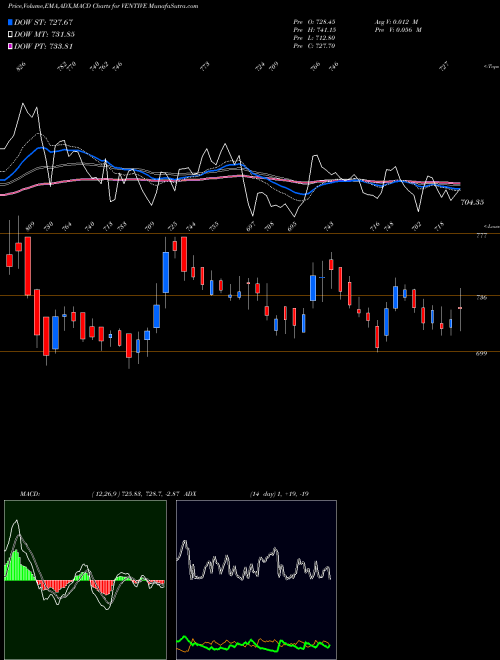Click the 'Pre V: 0.056 M' volume text
Viewport: 500px width, 660px height.
[398, 30]
